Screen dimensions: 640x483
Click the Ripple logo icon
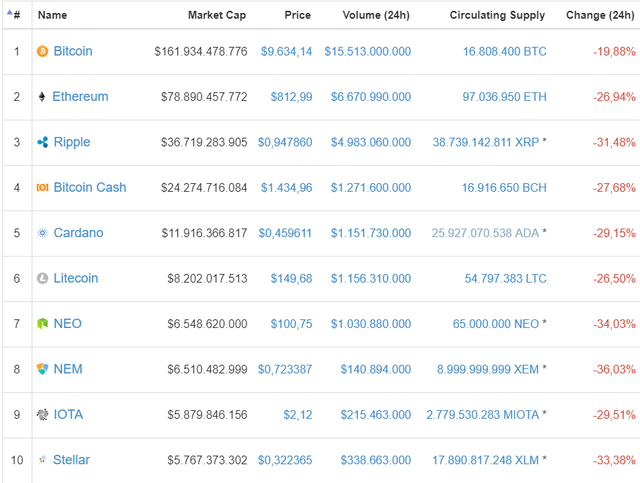(42, 142)
